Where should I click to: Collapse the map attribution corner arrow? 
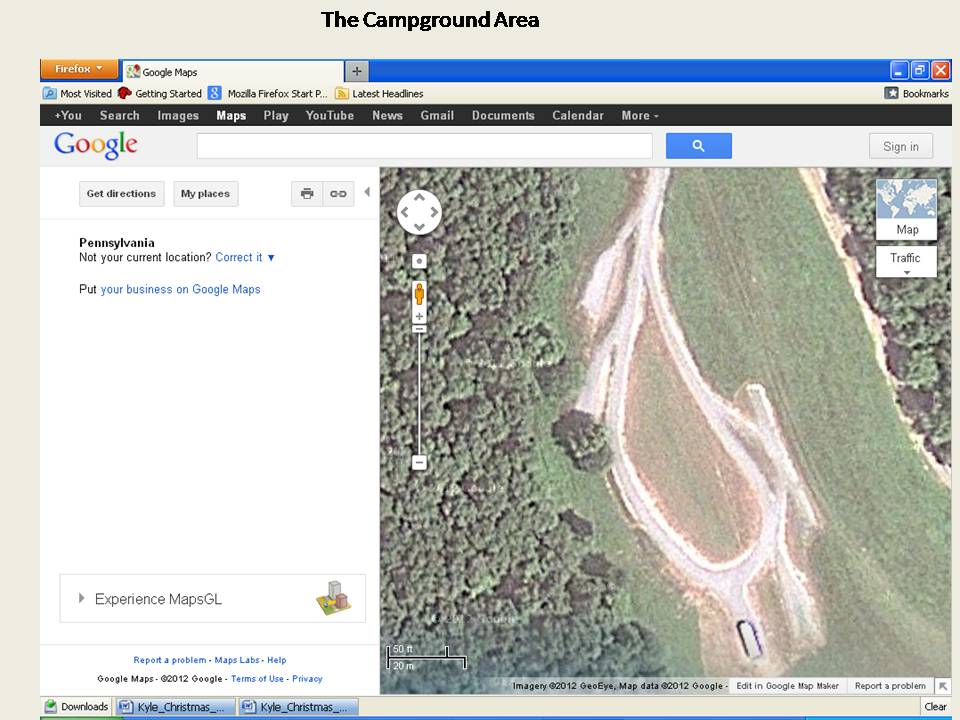tap(943, 686)
